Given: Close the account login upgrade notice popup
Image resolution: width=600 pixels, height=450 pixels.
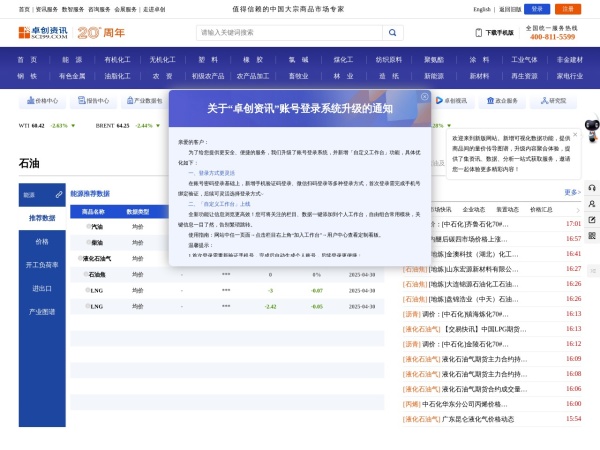Looking at the screenshot, I should pos(424,97).
